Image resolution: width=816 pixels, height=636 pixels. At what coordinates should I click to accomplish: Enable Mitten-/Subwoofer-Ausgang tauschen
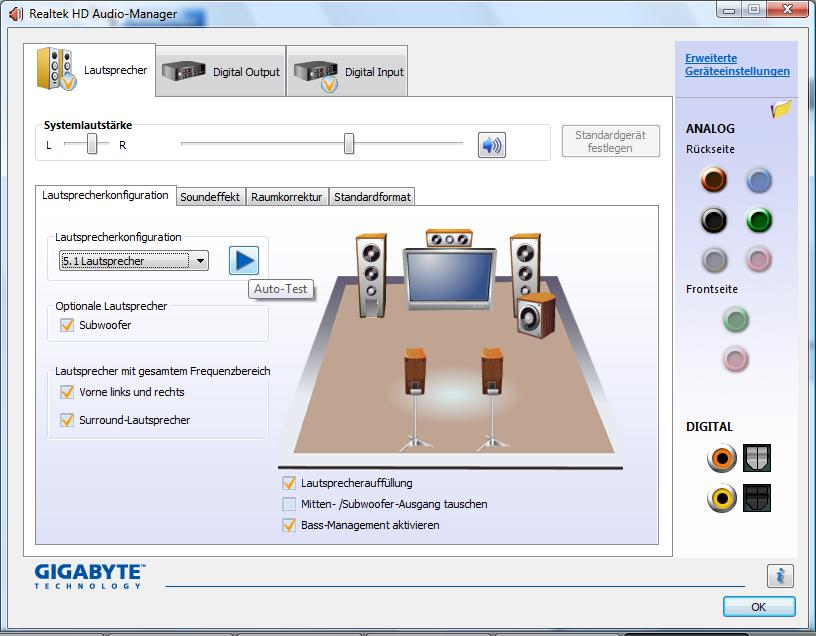(289, 504)
